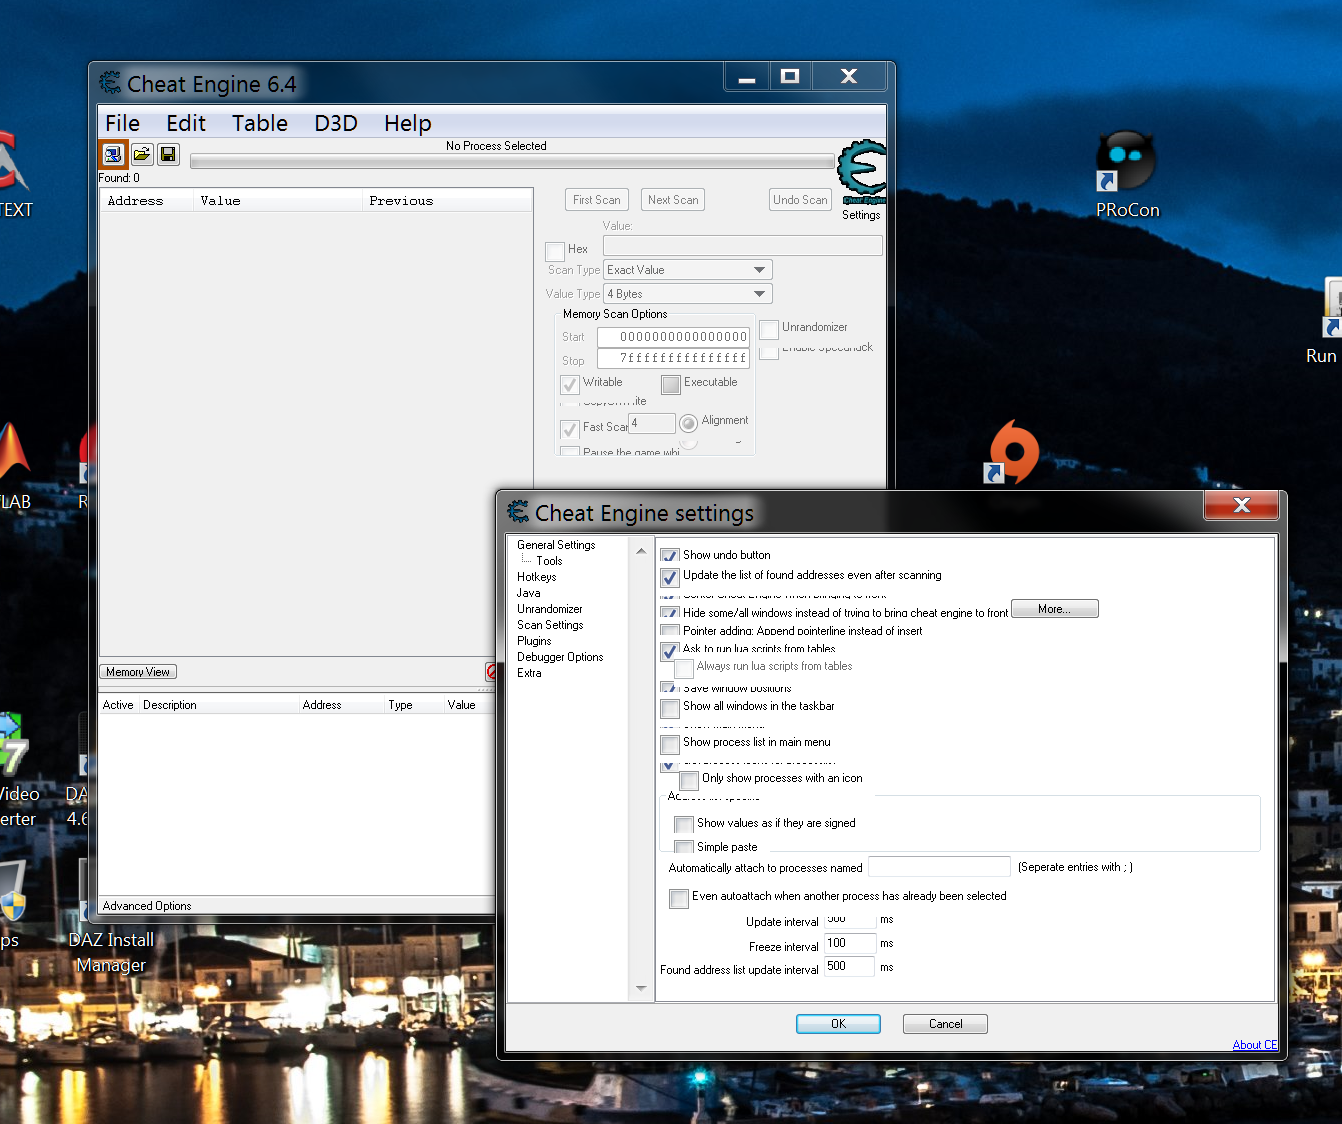The width and height of the screenshot is (1342, 1124).
Task: Click the First Scan button
Action: (597, 200)
